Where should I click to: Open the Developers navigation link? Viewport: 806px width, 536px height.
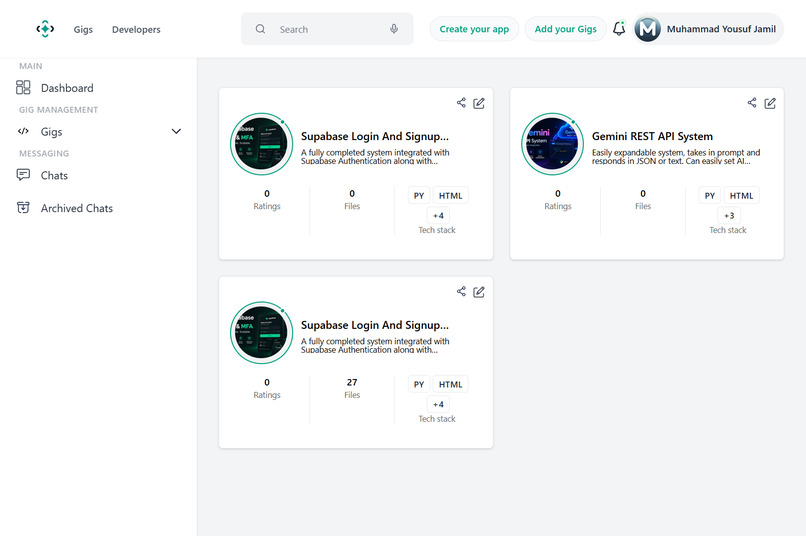click(136, 29)
